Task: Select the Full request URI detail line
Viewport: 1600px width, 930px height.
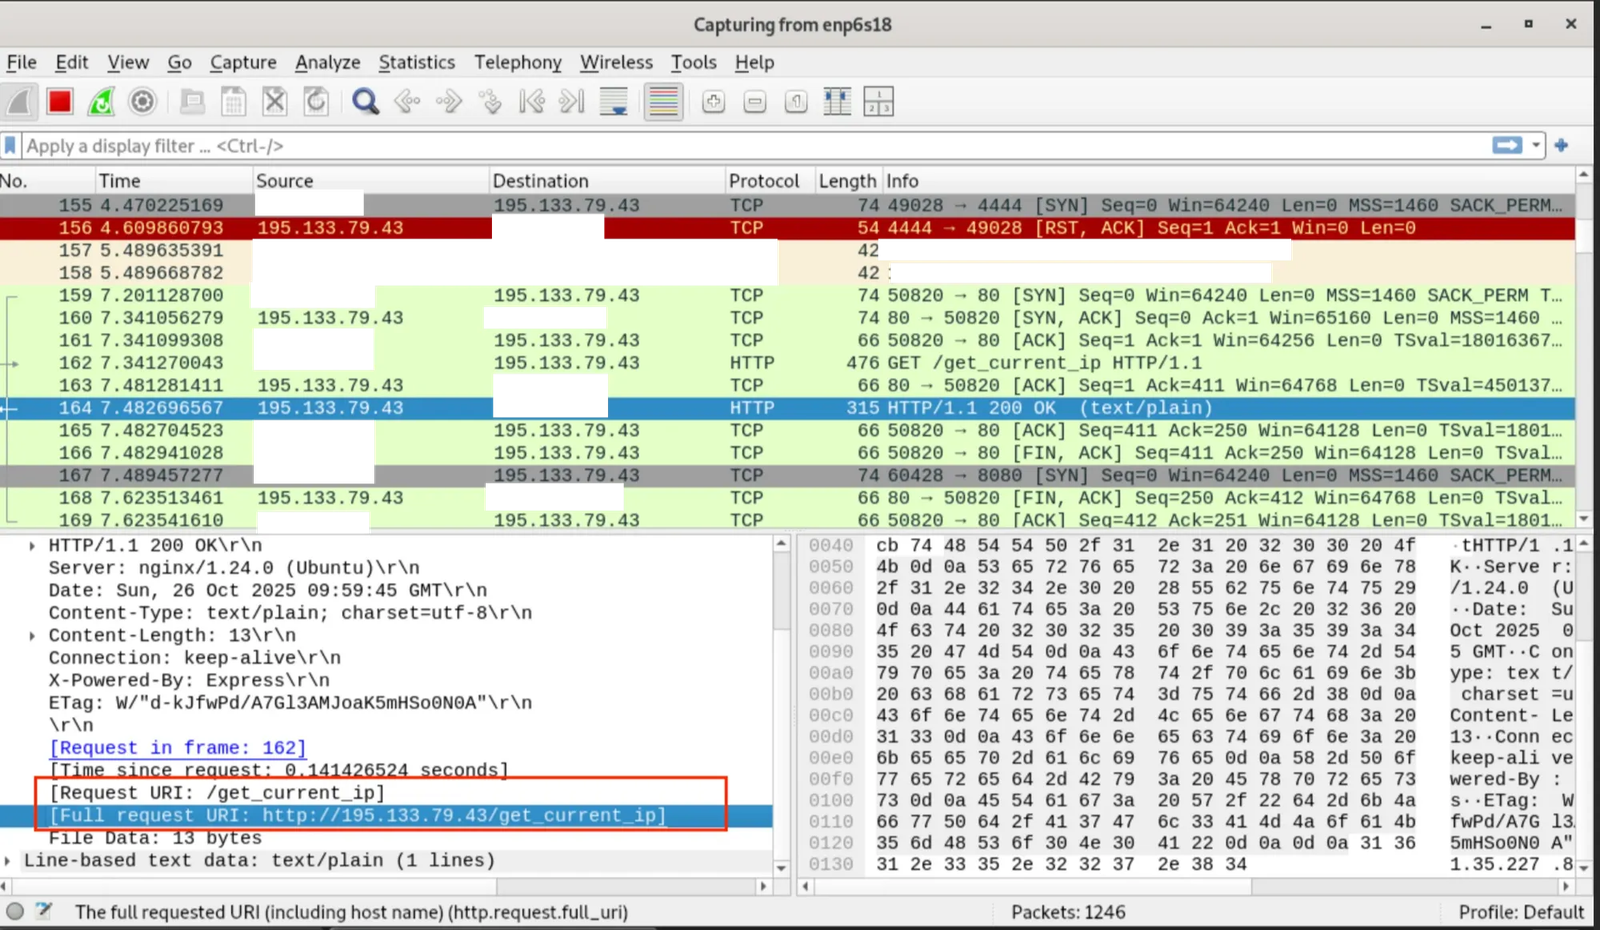Action: 386,816
